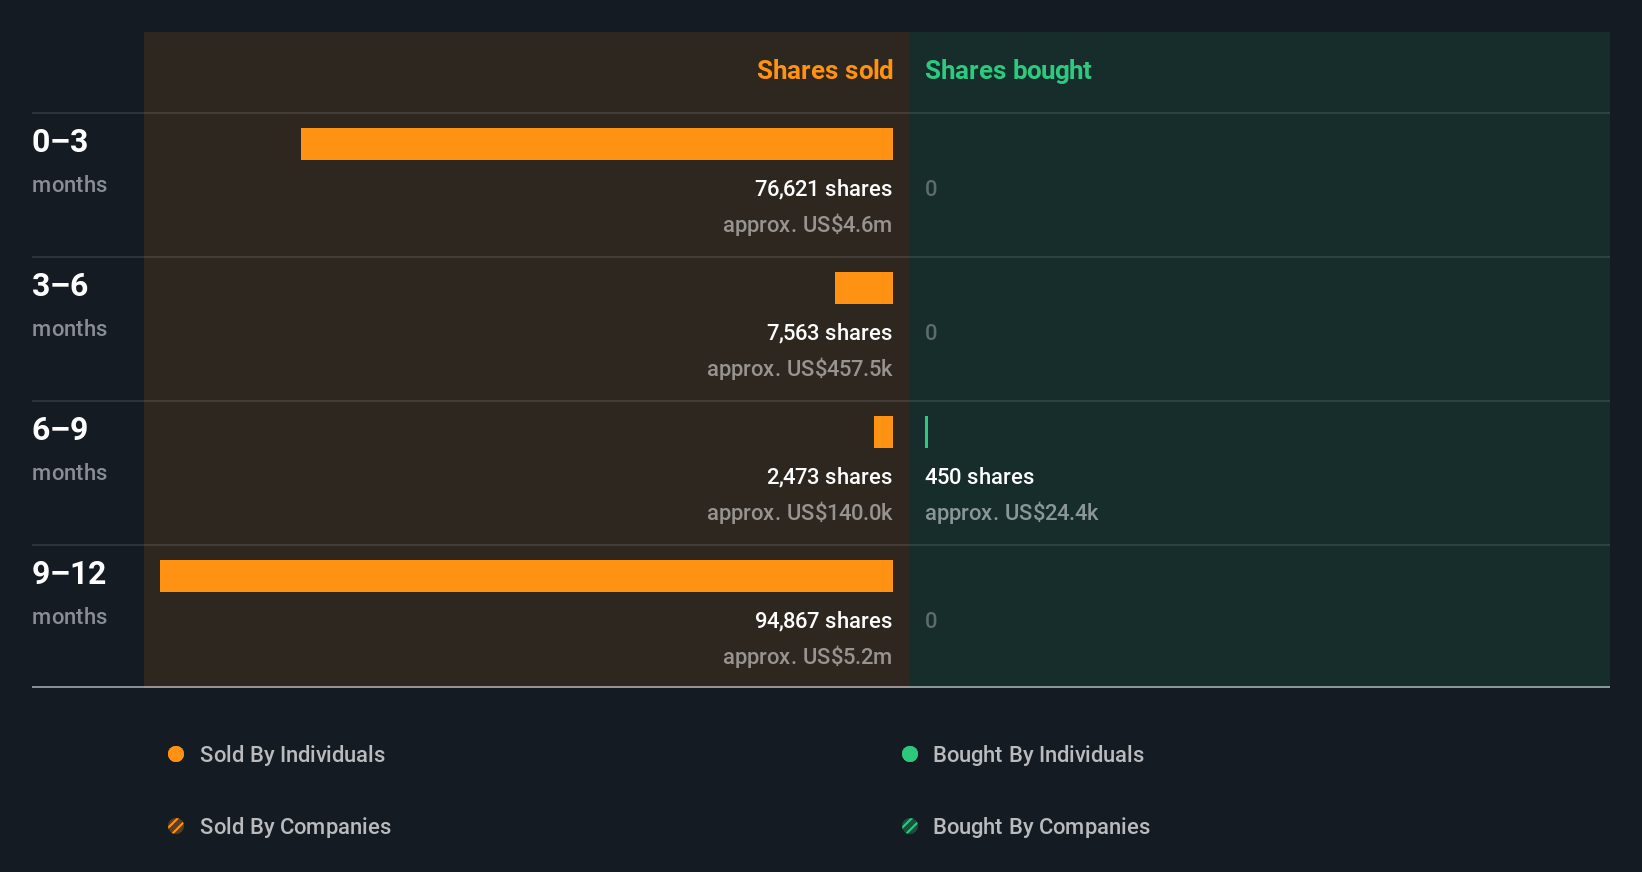Image resolution: width=1642 pixels, height=872 pixels.
Task: Select the Sold By Individuals legend label
Action: [x=292, y=754]
